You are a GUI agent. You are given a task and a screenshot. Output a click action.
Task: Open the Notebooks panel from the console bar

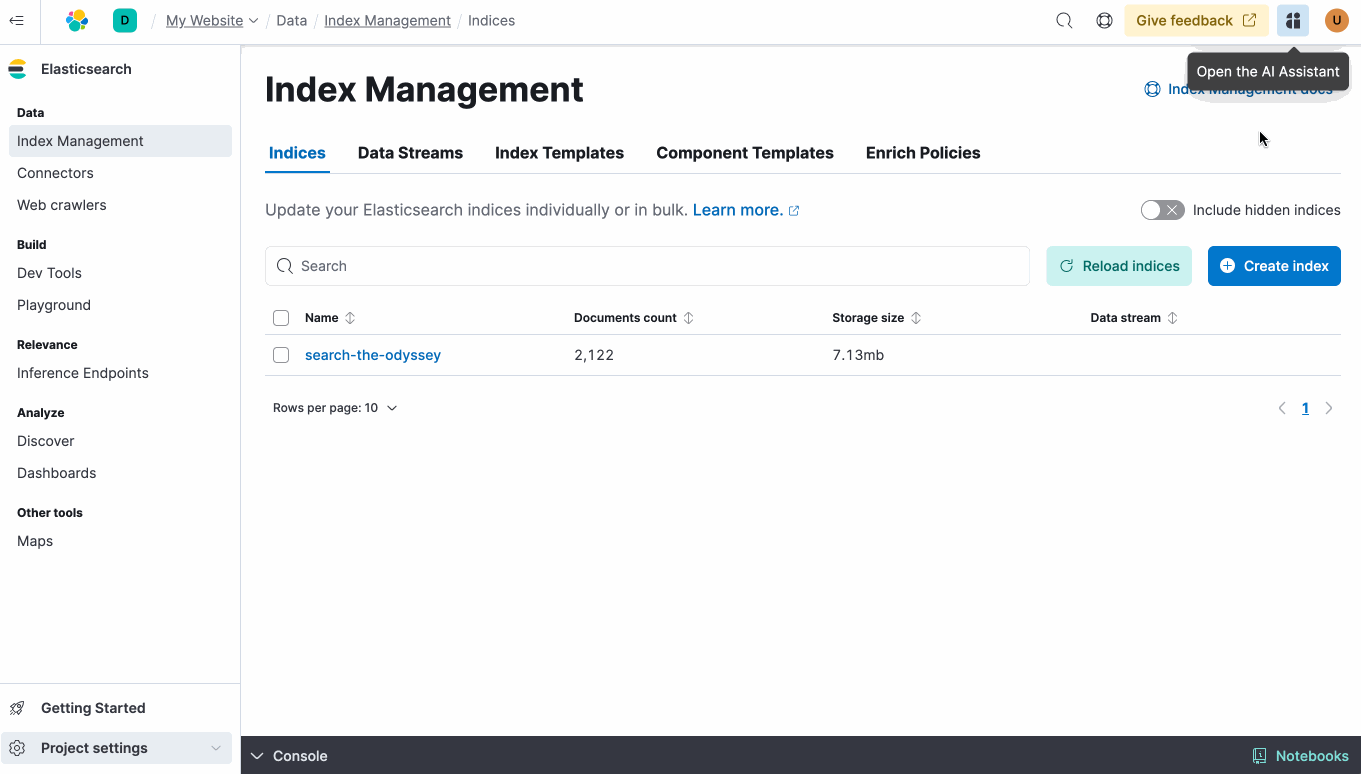(x=1300, y=755)
